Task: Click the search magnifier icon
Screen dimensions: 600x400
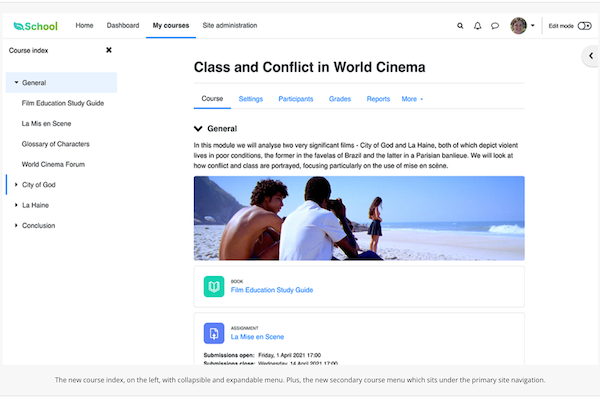Action: click(460, 25)
